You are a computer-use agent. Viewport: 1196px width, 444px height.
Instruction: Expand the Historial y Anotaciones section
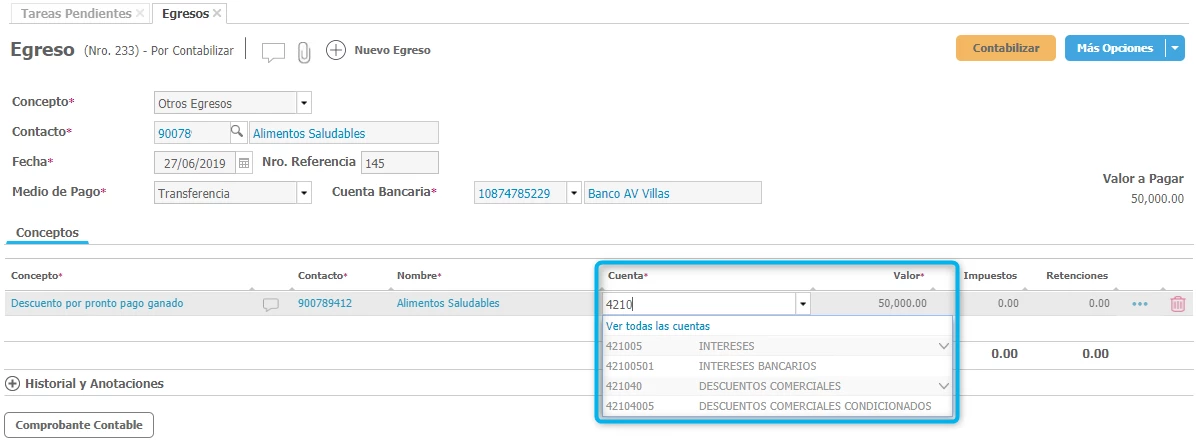(x=13, y=383)
